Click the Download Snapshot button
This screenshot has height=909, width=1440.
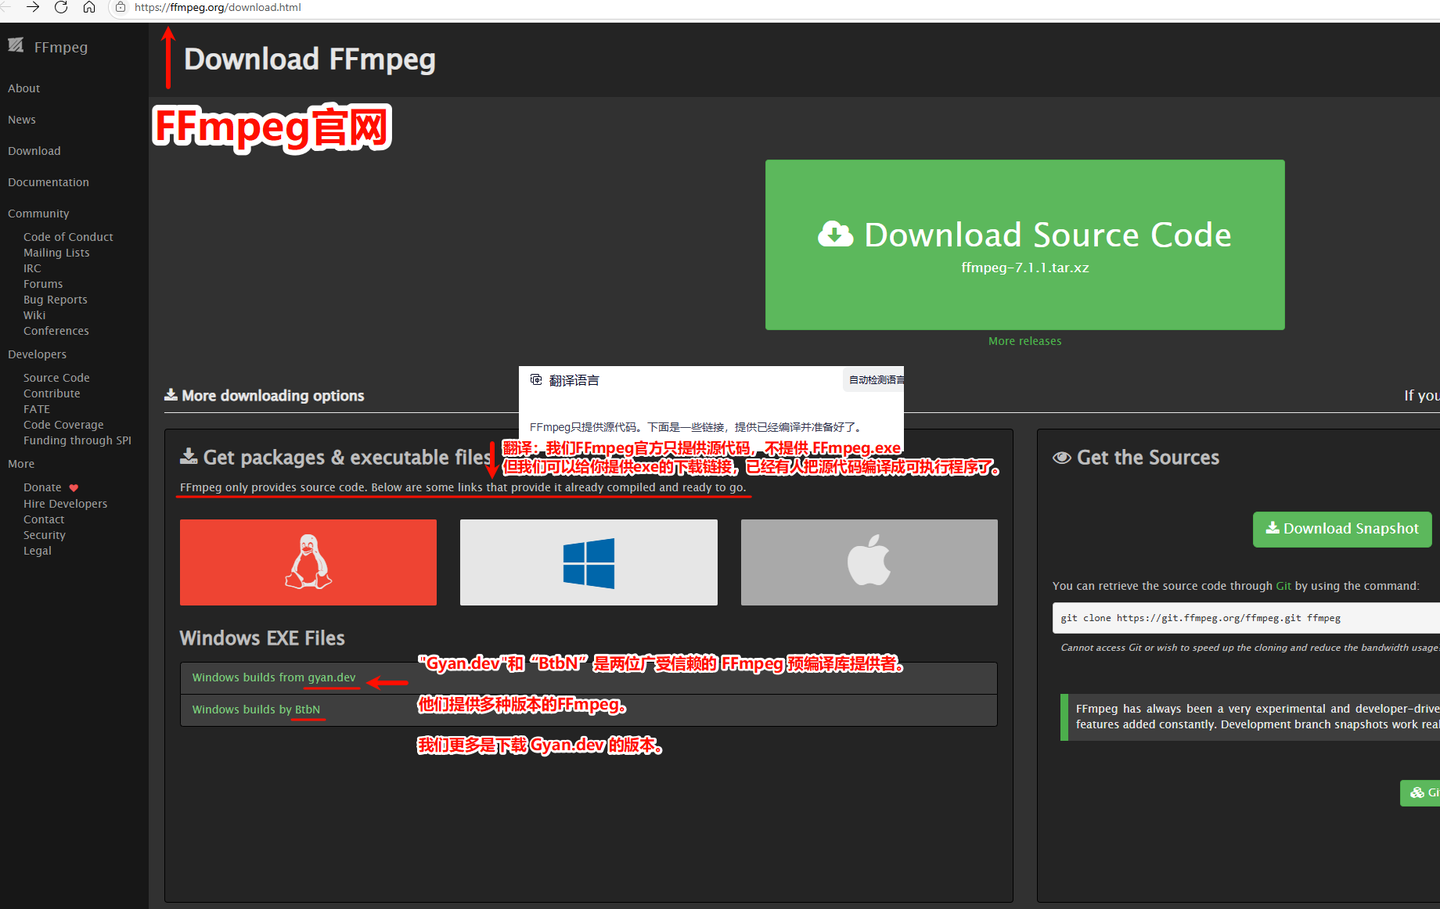pos(1342,528)
